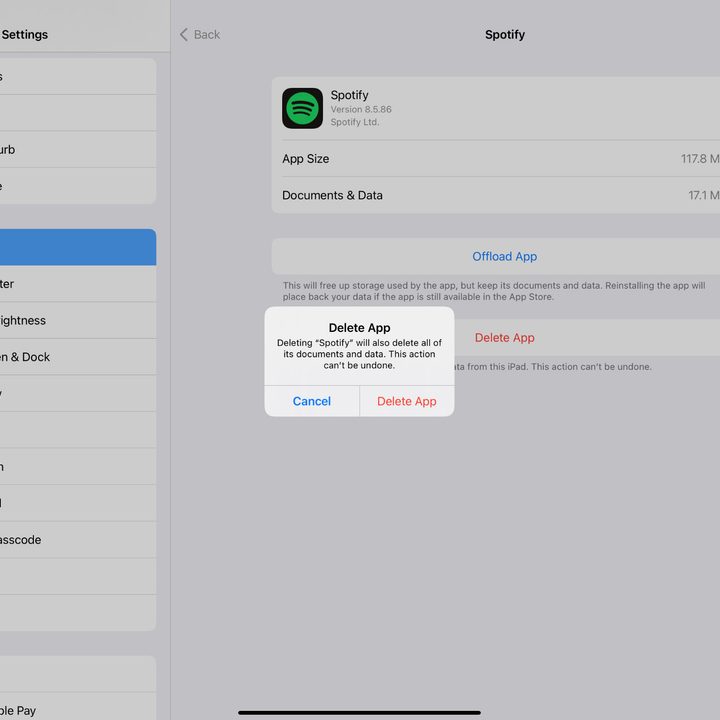Click the home indicator bar at bottom
The image size is (720, 720).
click(x=360, y=713)
